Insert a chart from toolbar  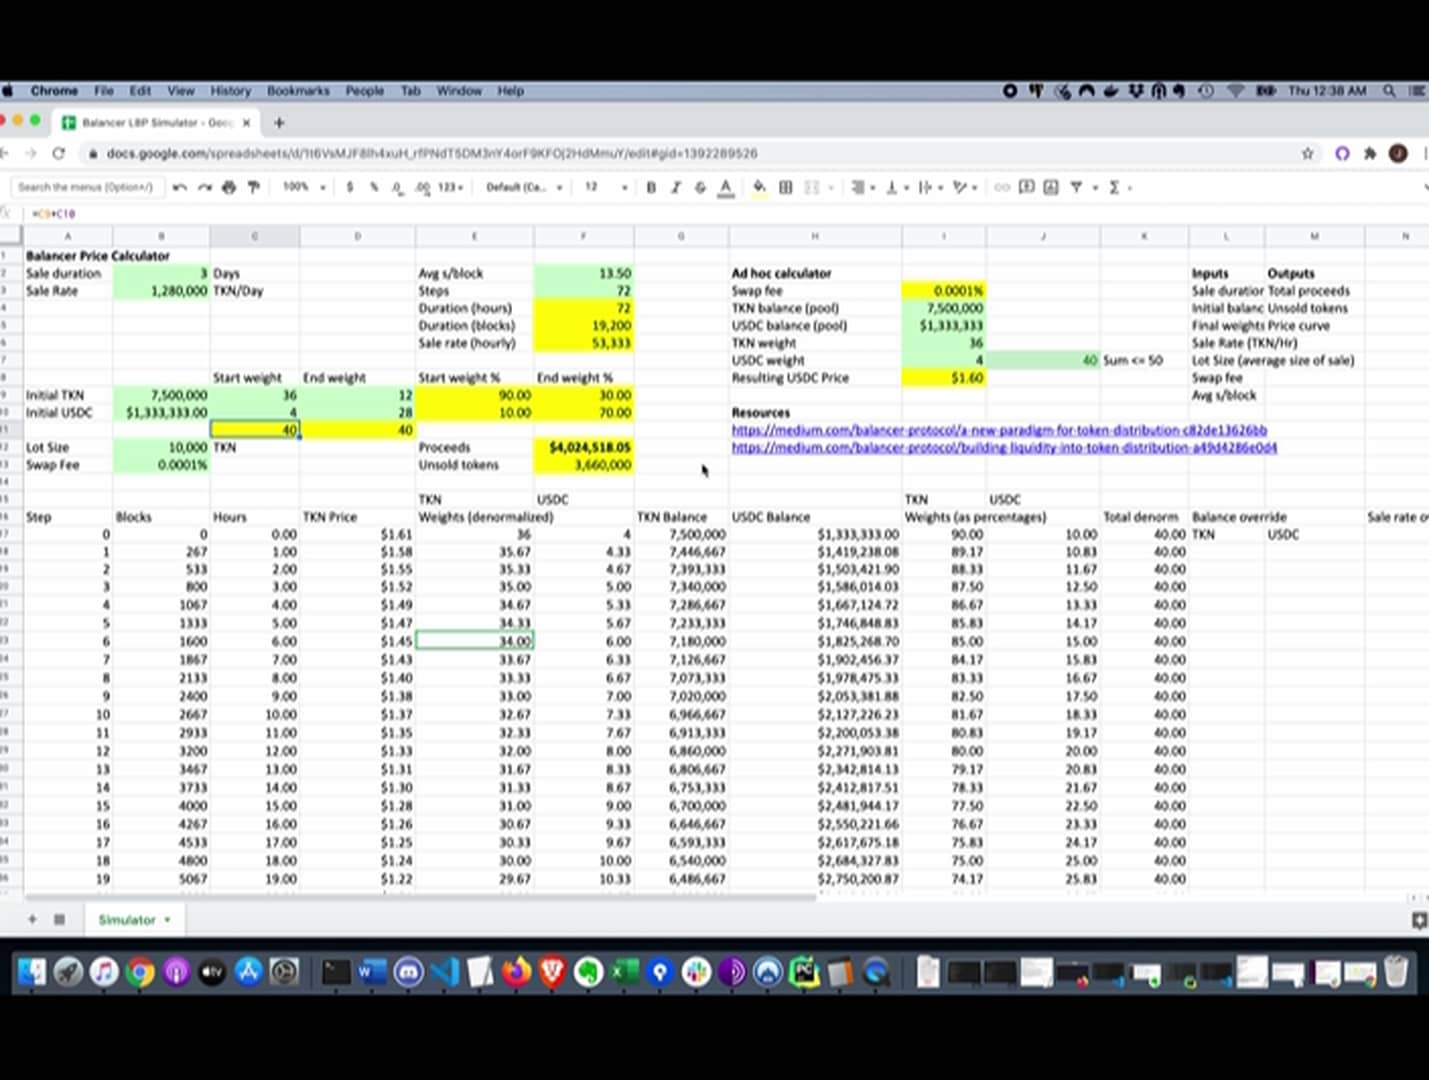click(1051, 187)
